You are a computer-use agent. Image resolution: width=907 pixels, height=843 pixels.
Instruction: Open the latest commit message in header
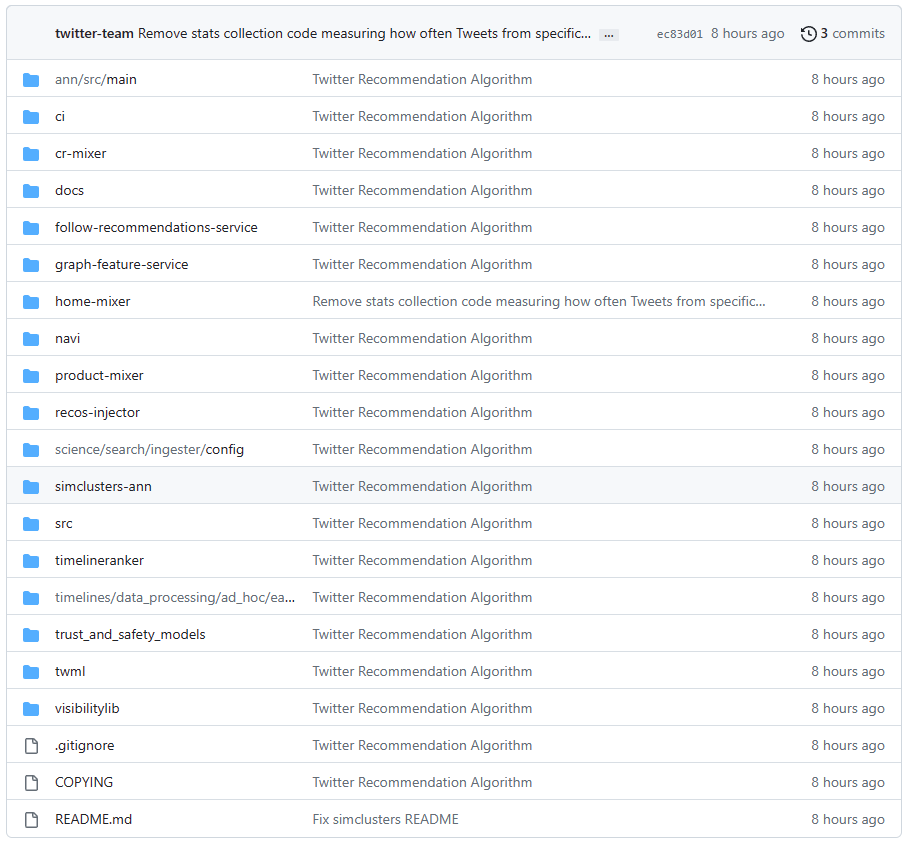pyautogui.click(x=364, y=34)
